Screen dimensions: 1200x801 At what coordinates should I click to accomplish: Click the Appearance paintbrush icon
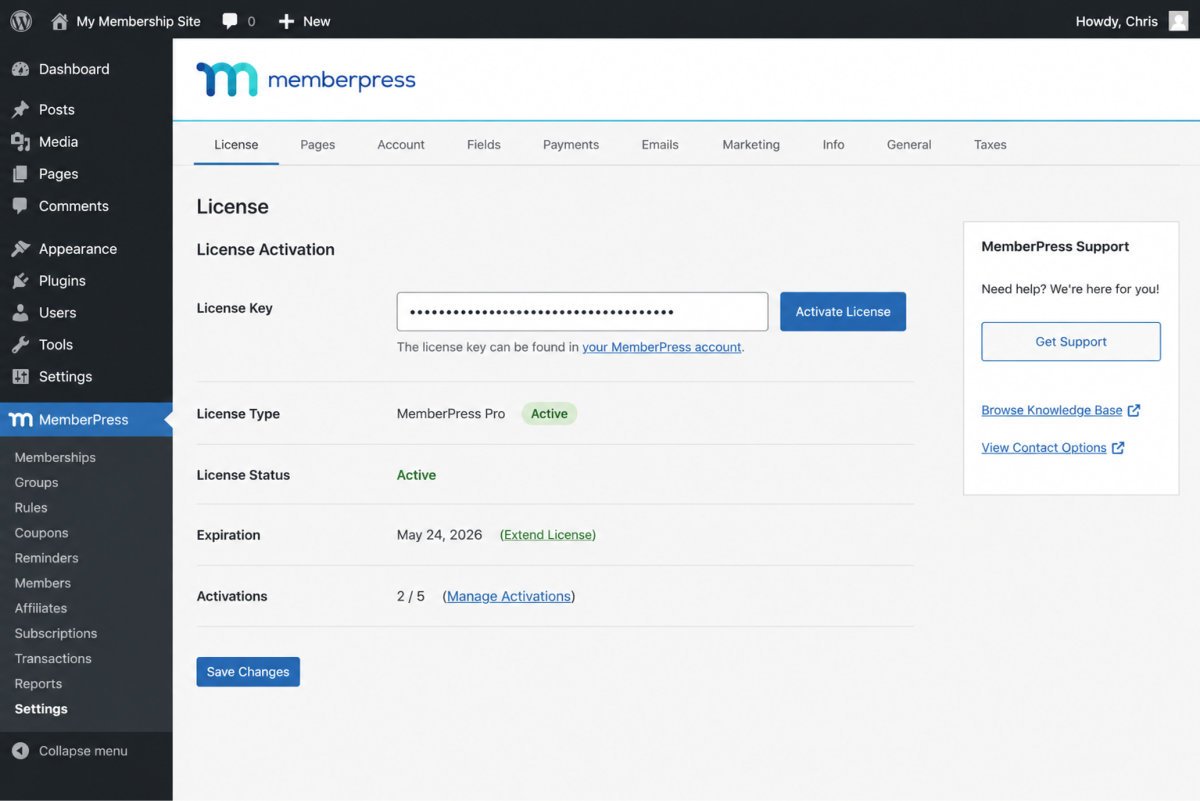click(20, 249)
